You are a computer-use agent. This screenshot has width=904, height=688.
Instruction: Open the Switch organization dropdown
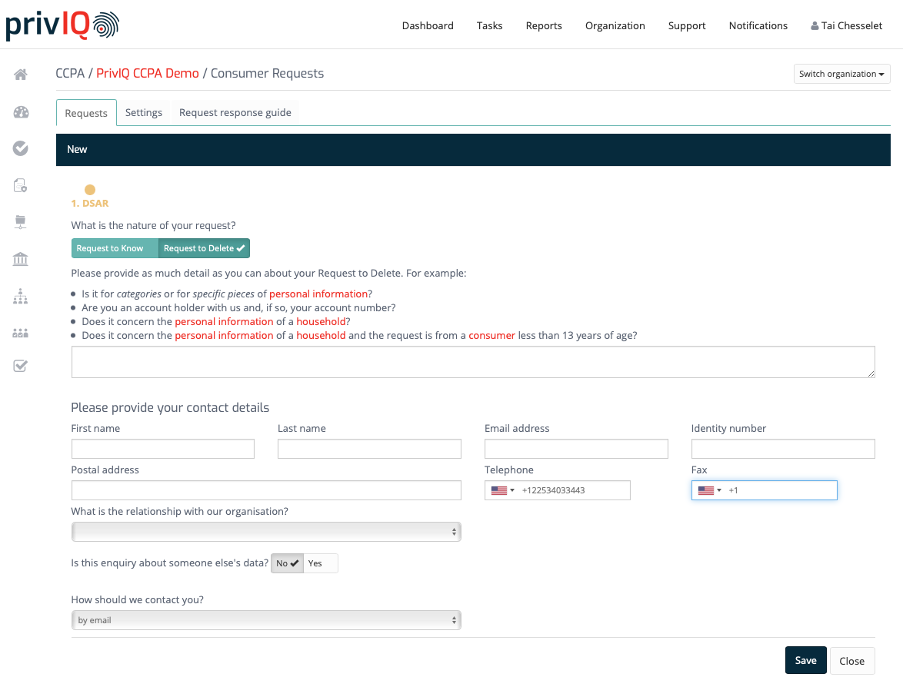click(x=842, y=74)
